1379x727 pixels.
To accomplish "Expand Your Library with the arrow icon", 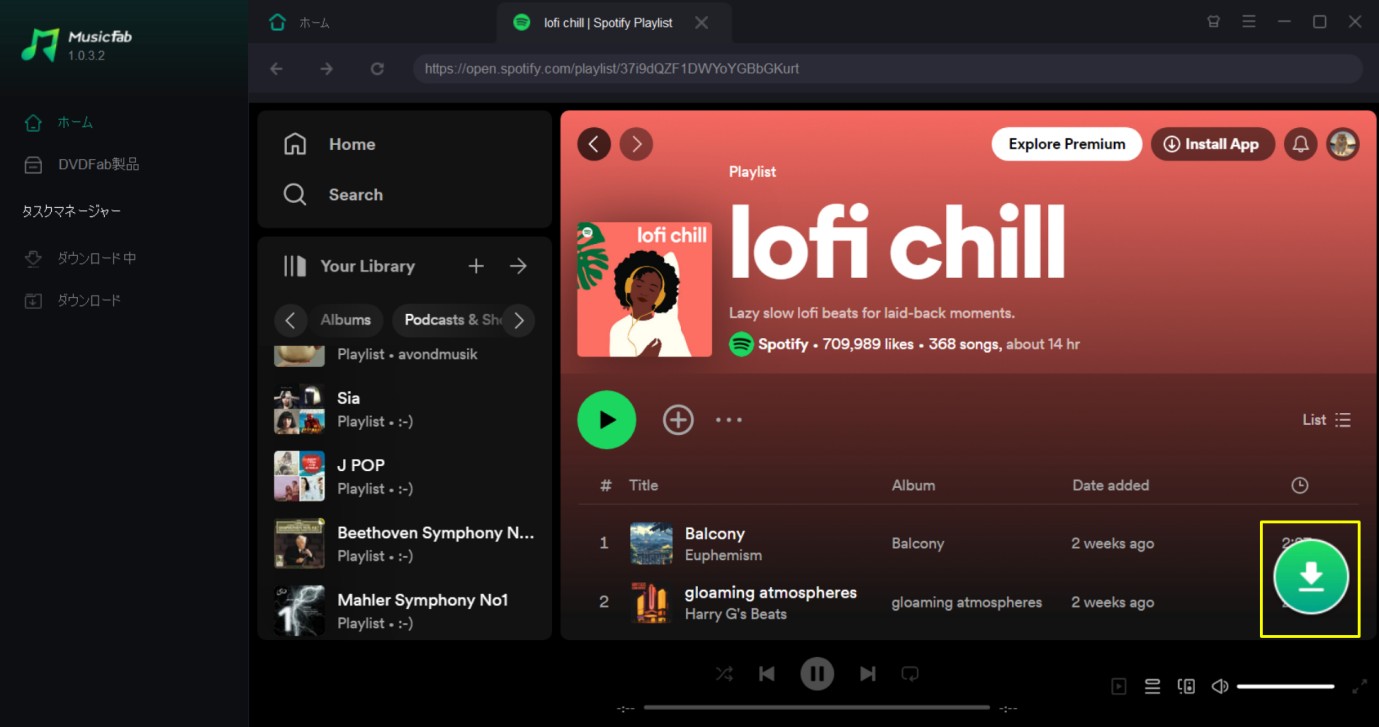I will [x=518, y=266].
